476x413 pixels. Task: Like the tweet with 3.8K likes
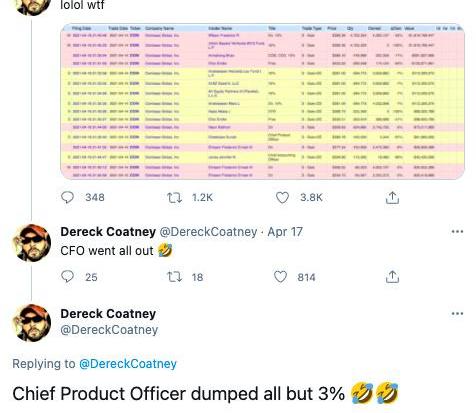tap(282, 197)
